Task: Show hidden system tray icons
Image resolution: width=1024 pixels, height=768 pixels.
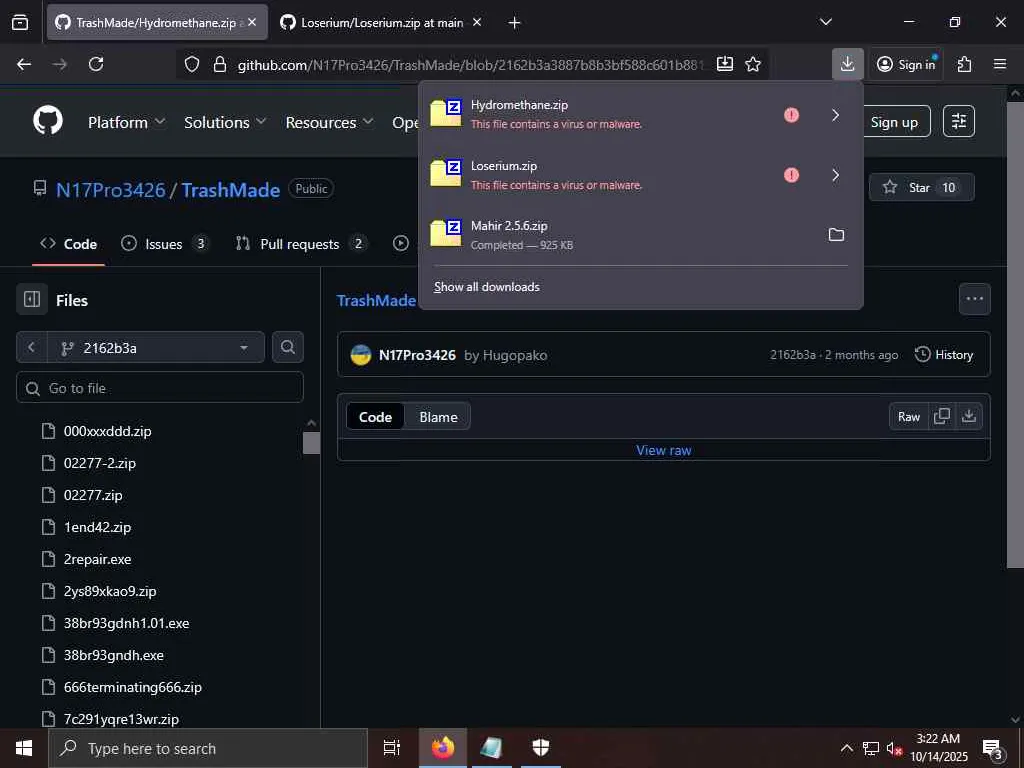Action: point(846,748)
